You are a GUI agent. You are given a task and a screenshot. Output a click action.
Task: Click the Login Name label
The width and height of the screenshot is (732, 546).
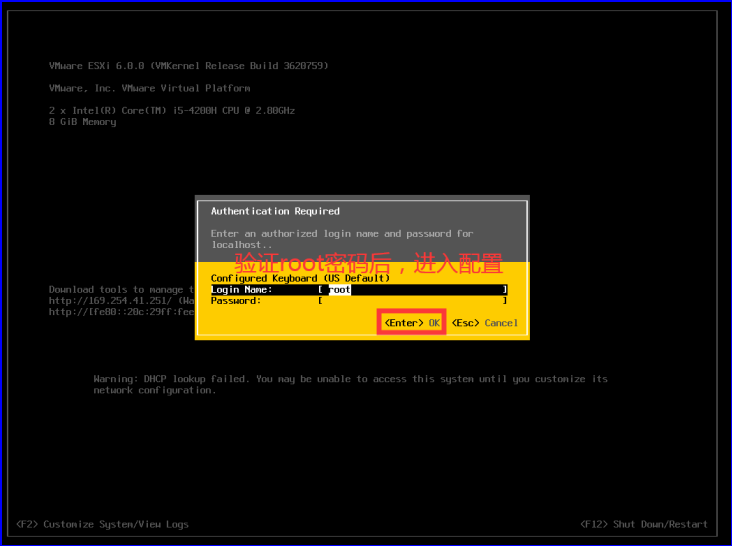(x=241, y=289)
